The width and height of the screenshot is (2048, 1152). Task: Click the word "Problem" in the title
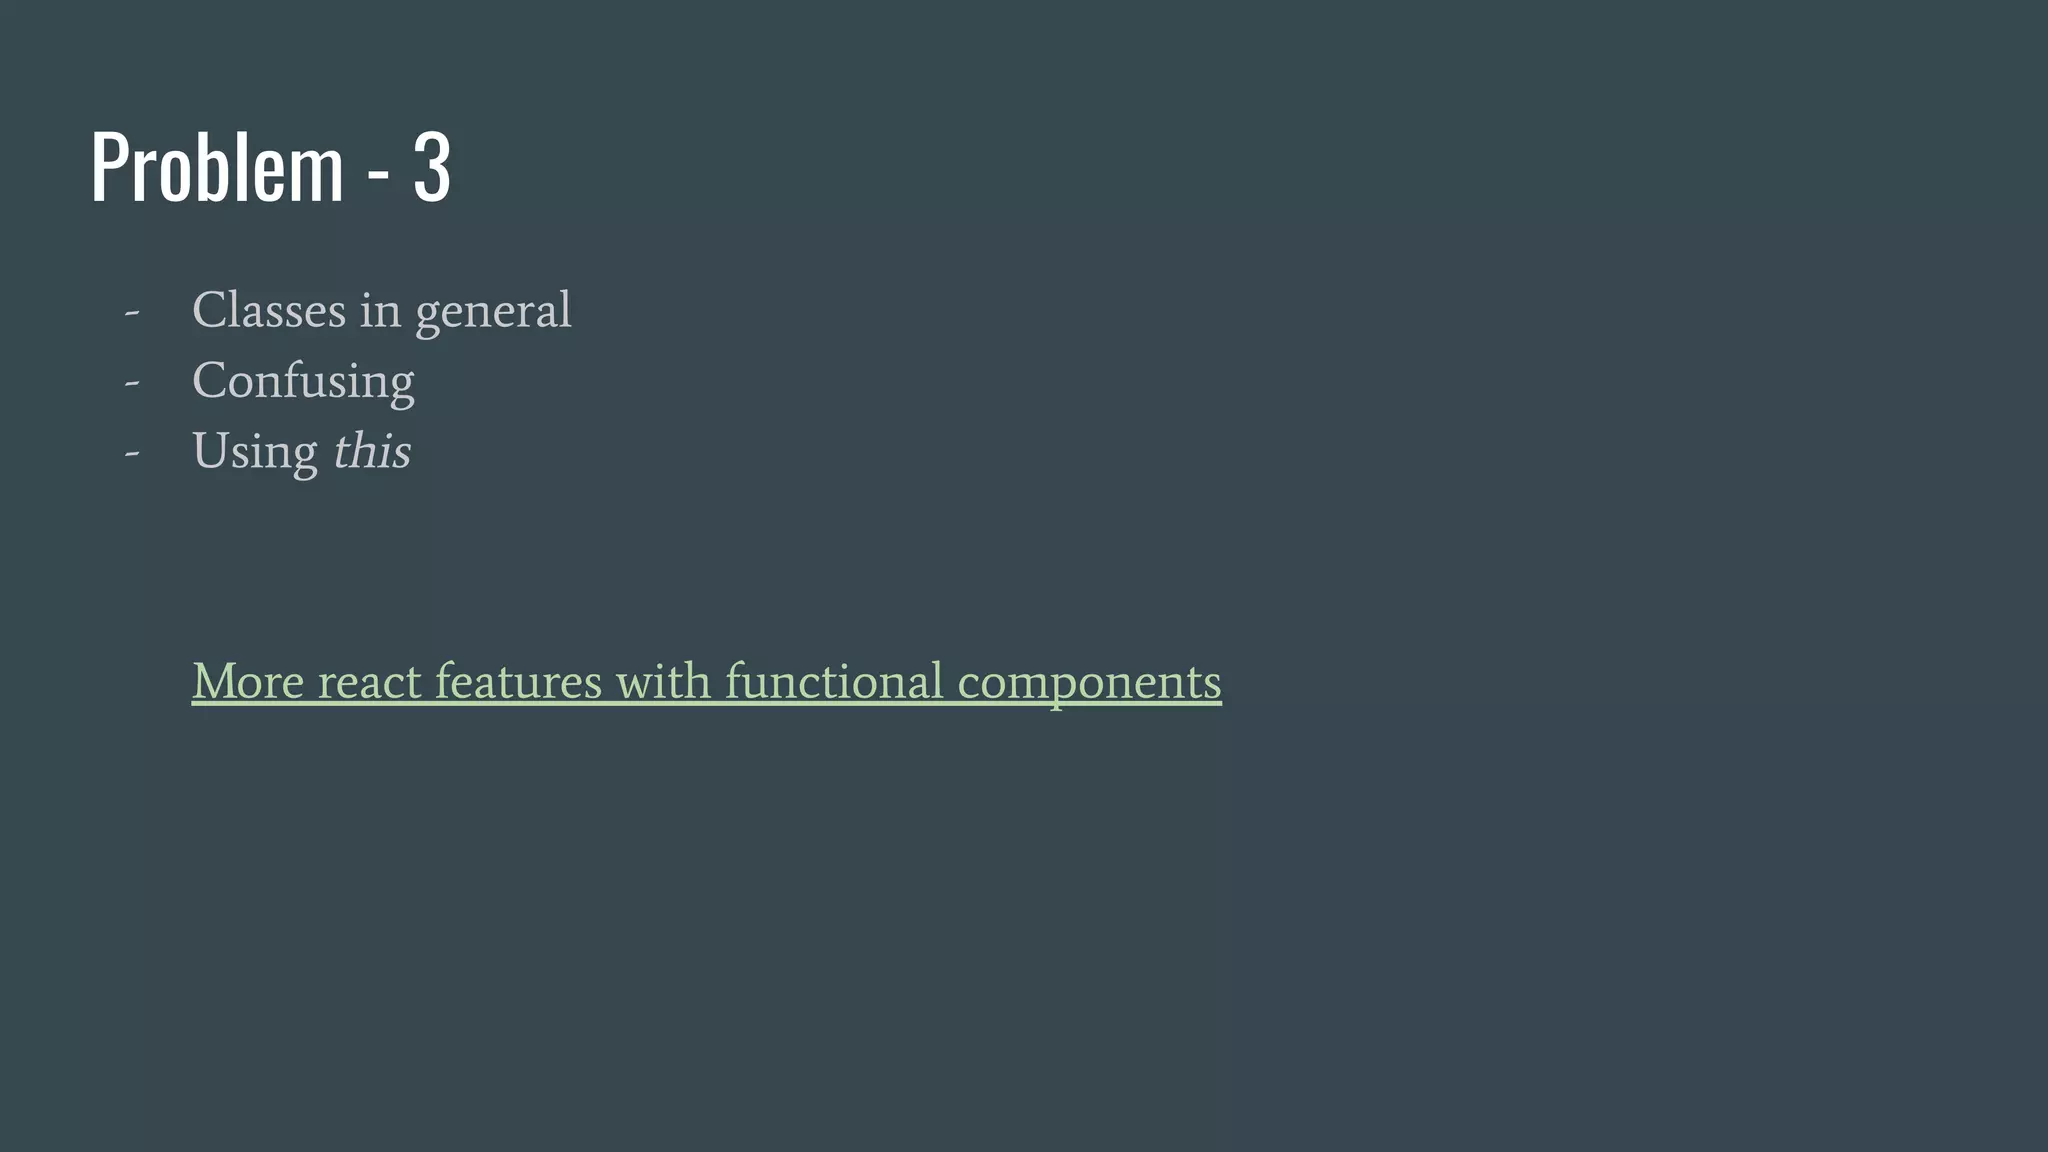pyautogui.click(x=217, y=167)
